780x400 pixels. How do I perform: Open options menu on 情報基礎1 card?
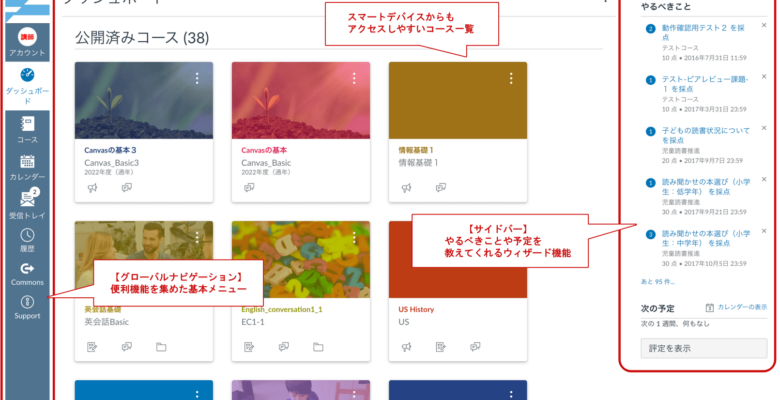(x=511, y=78)
